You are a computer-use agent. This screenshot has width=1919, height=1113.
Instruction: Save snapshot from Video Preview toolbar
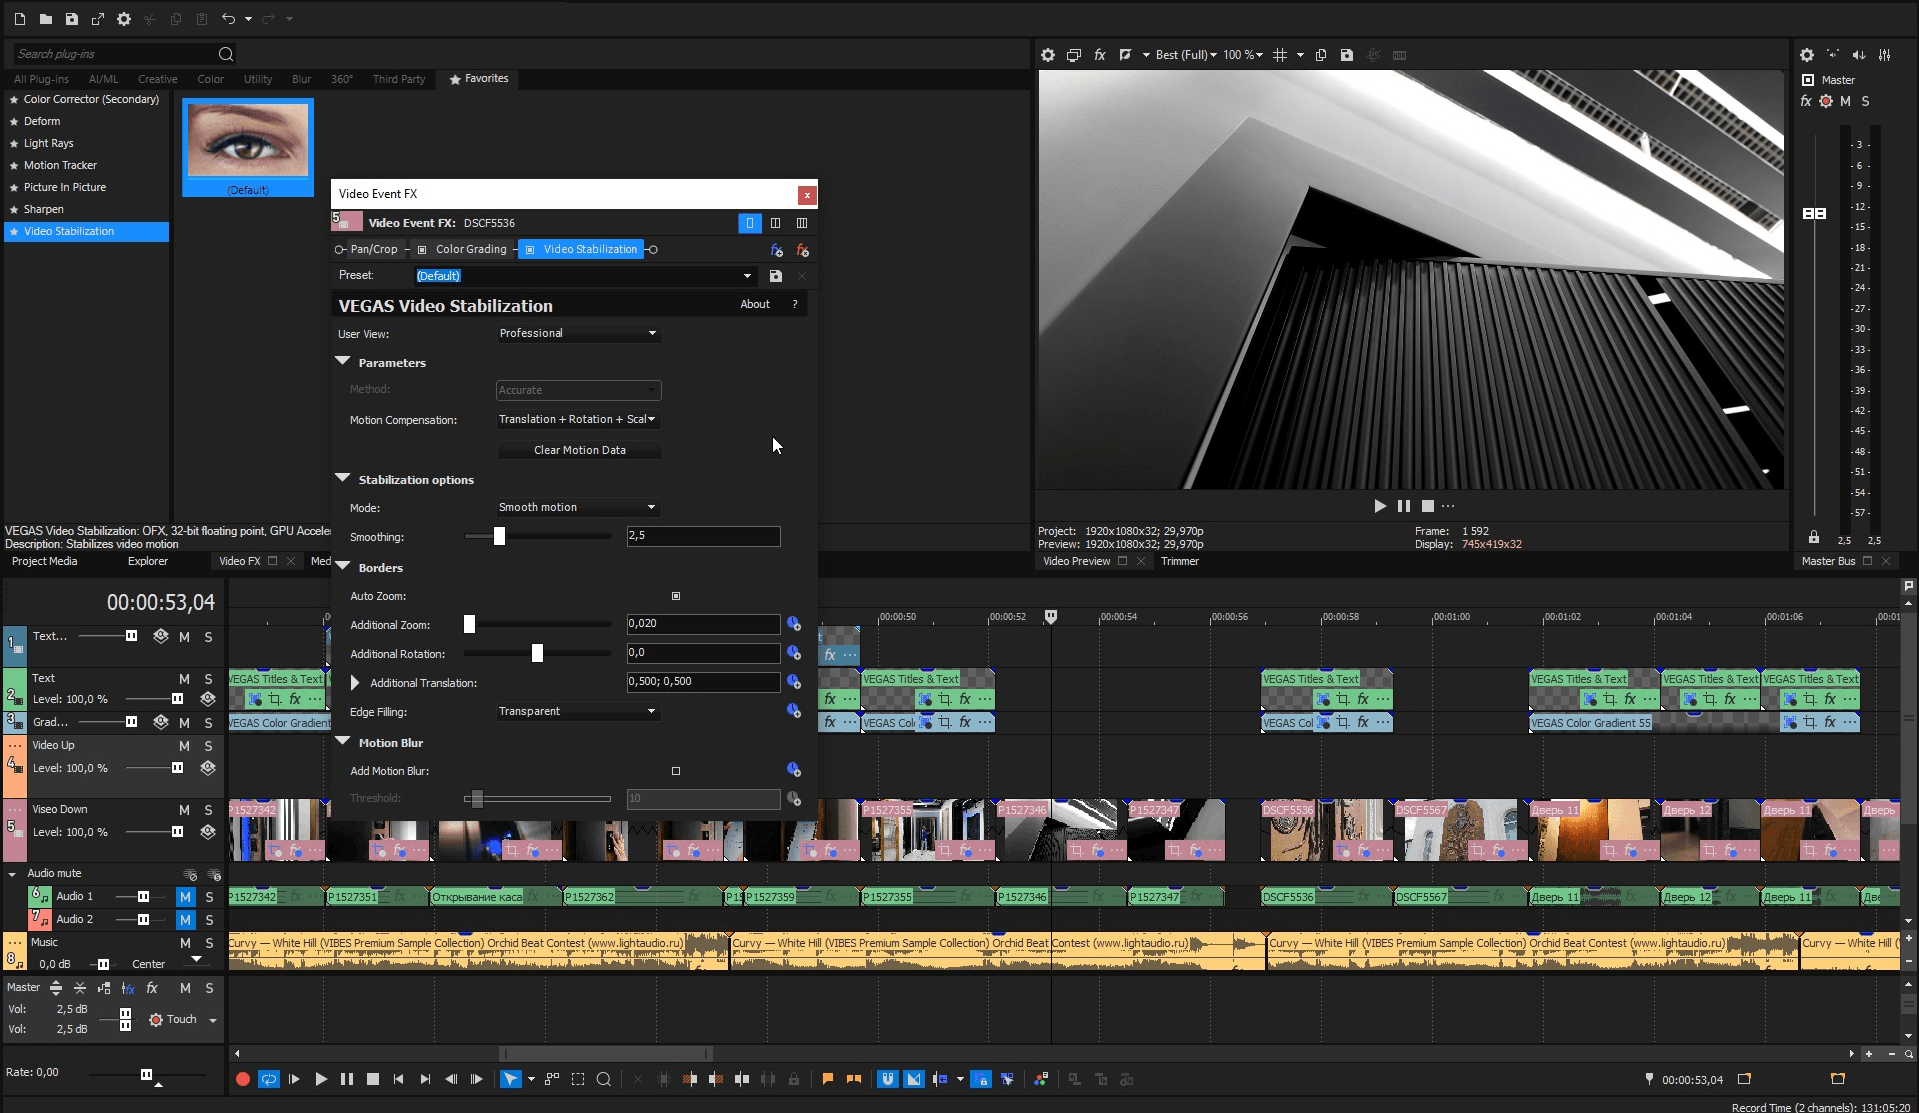[x=1347, y=55]
